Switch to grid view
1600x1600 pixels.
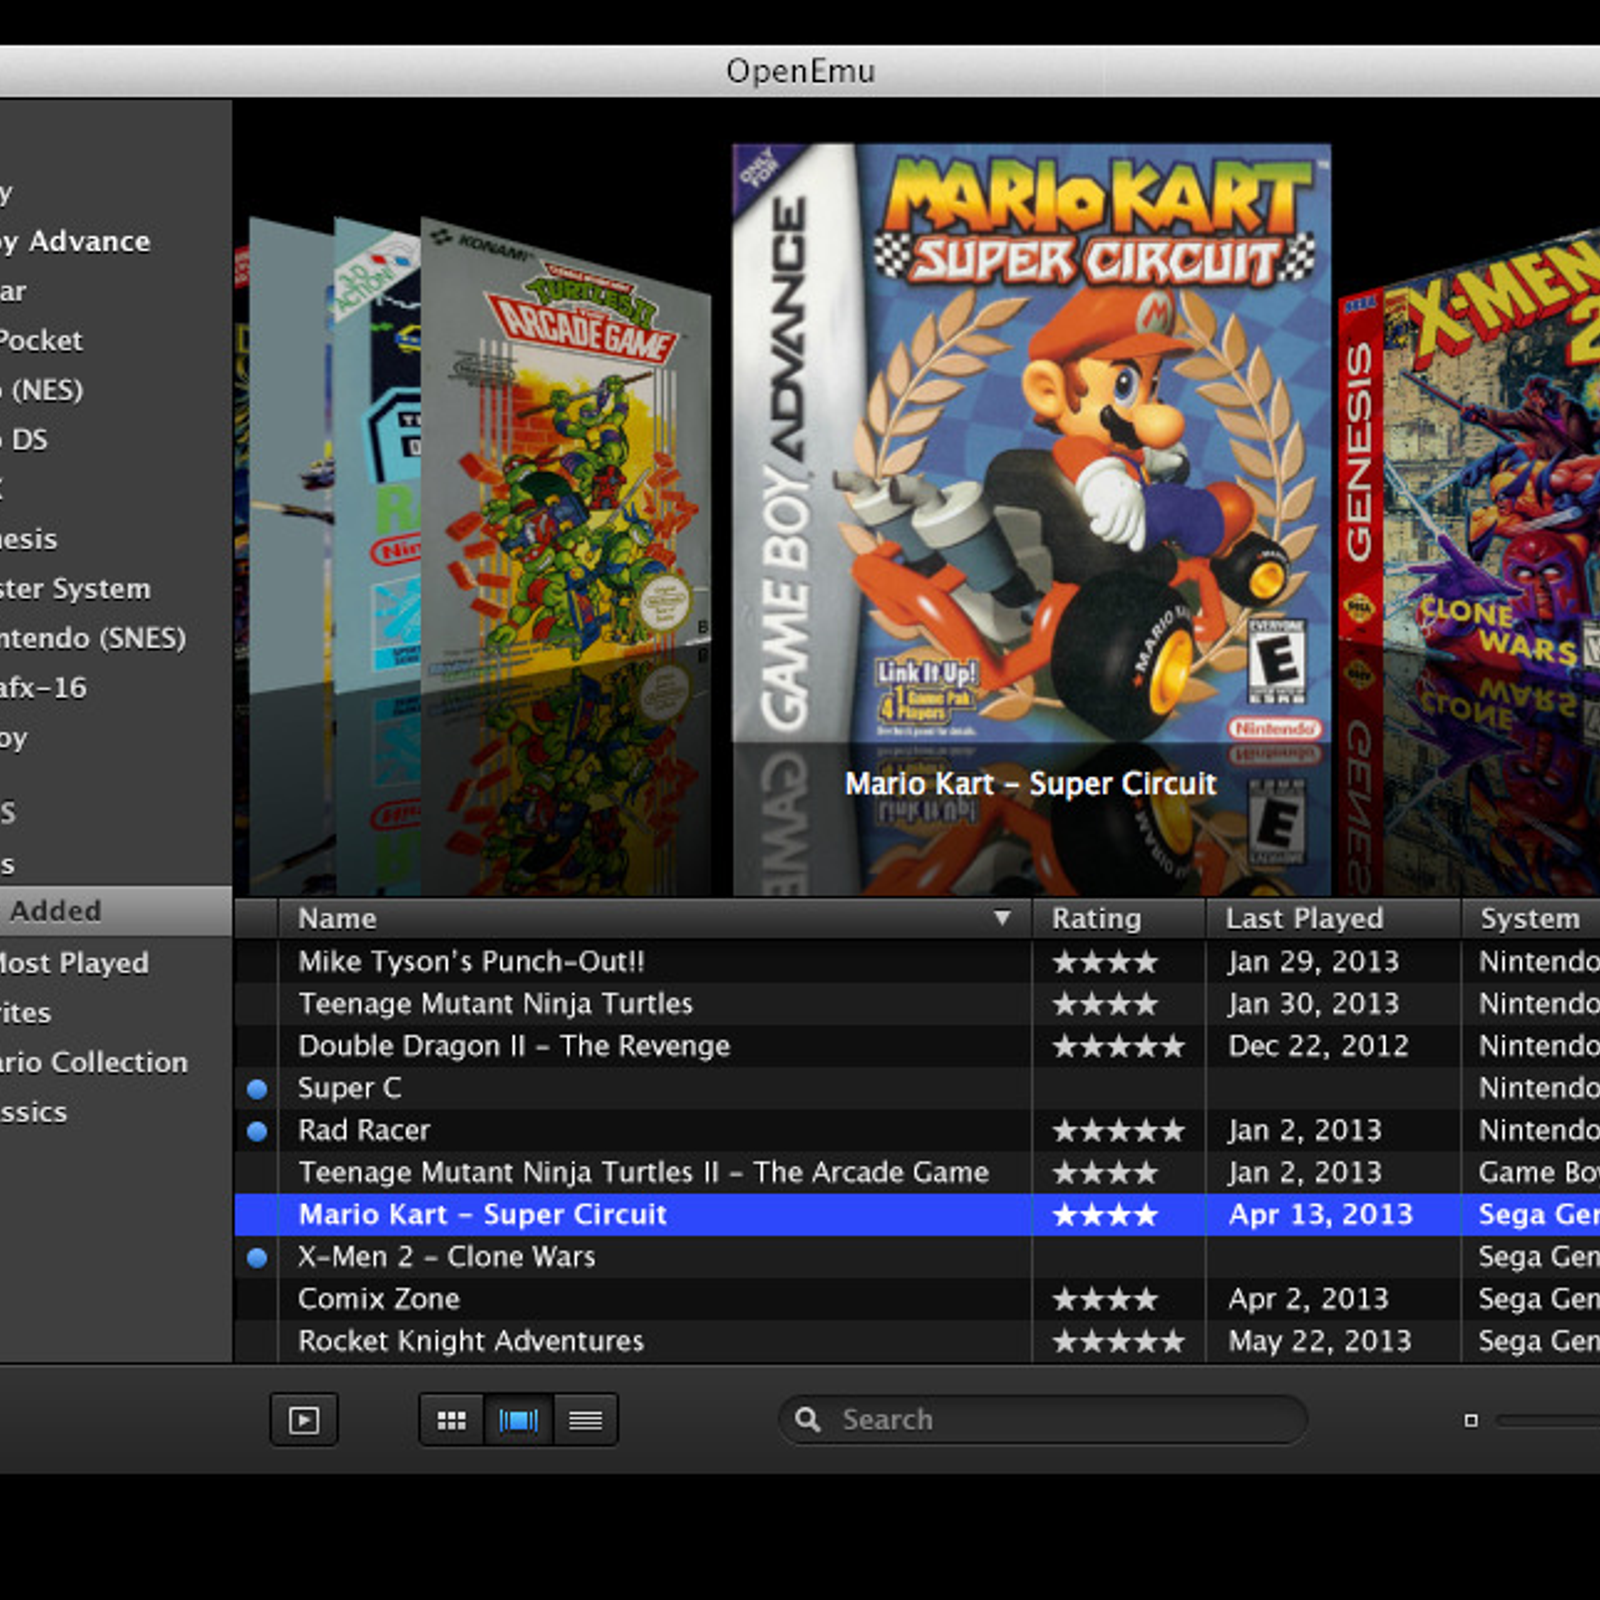click(x=451, y=1420)
